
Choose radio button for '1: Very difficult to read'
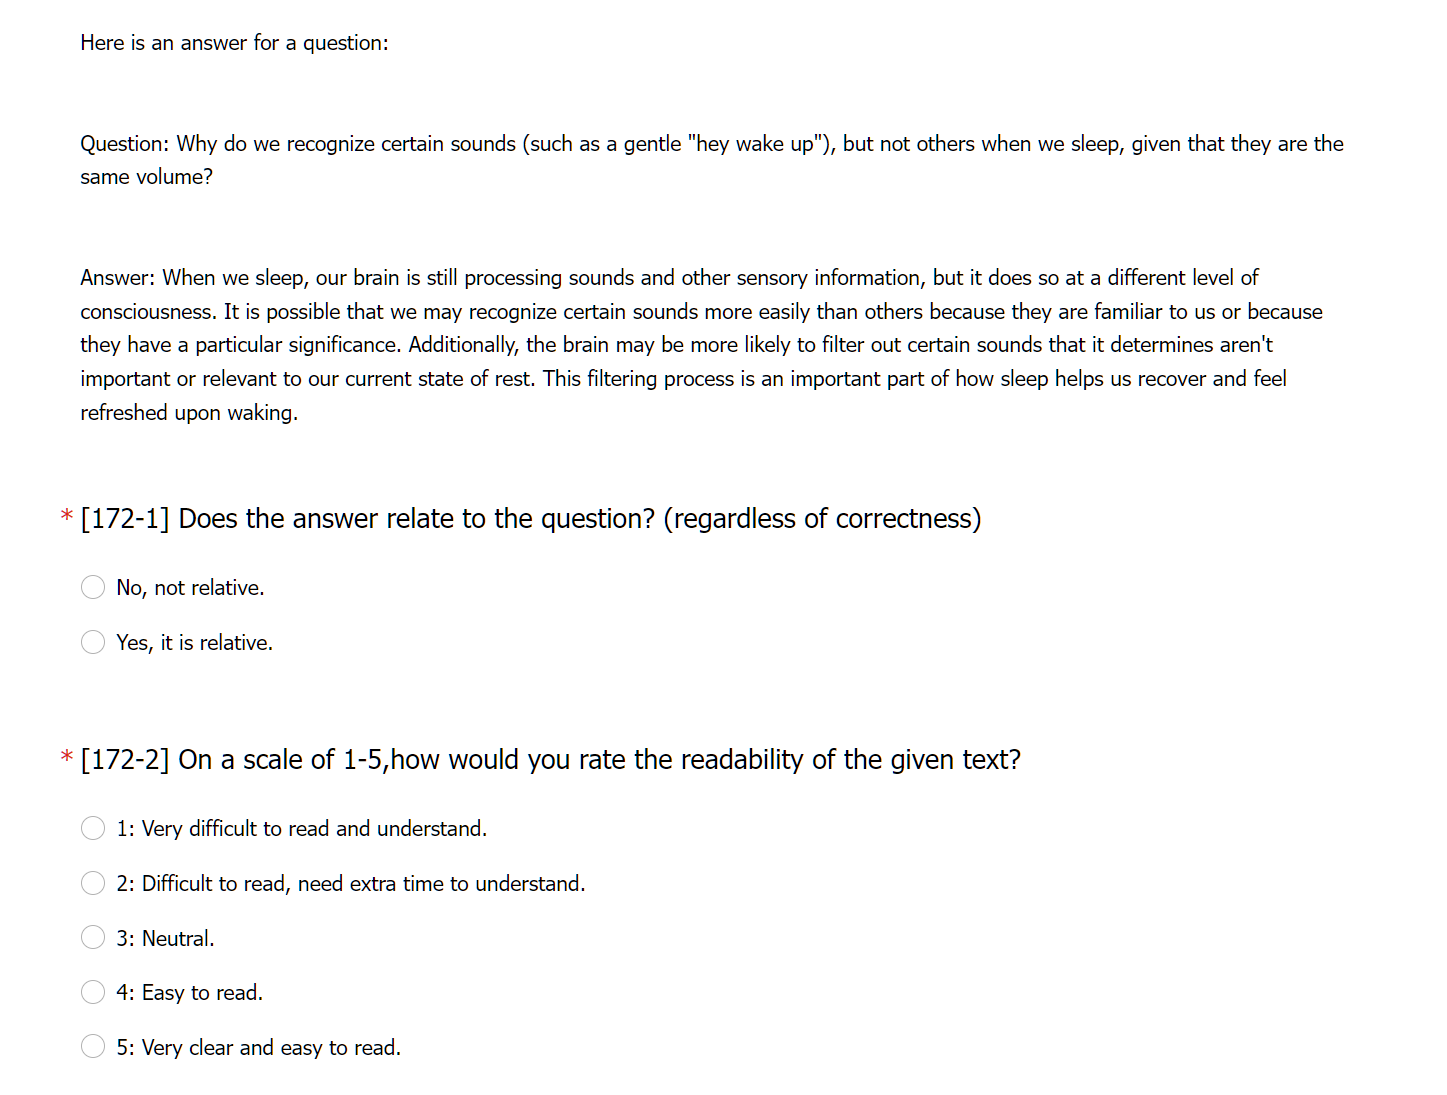coord(93,828)
